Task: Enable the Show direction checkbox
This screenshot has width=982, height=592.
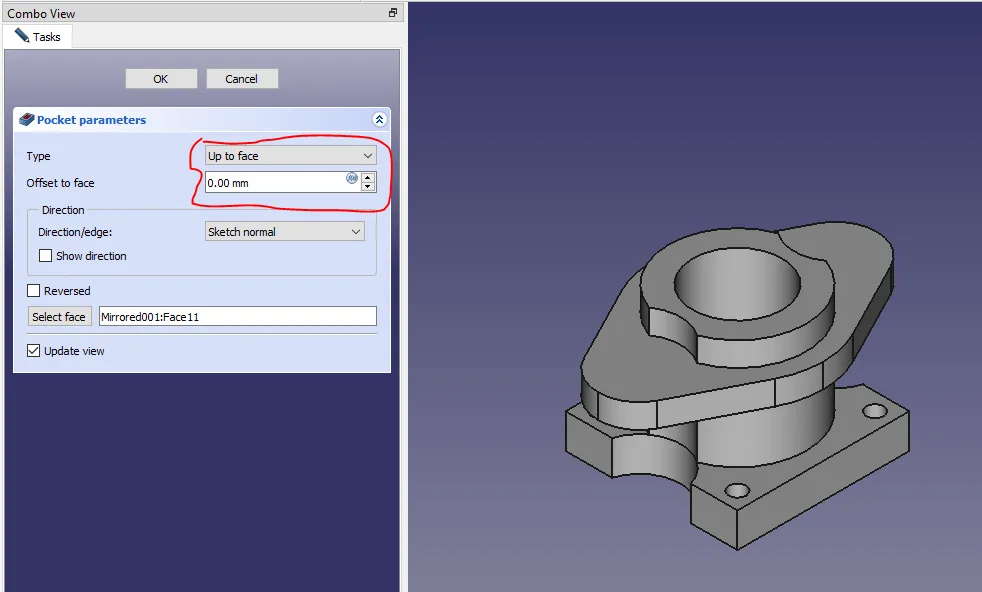Action: (x=45, y=256)
